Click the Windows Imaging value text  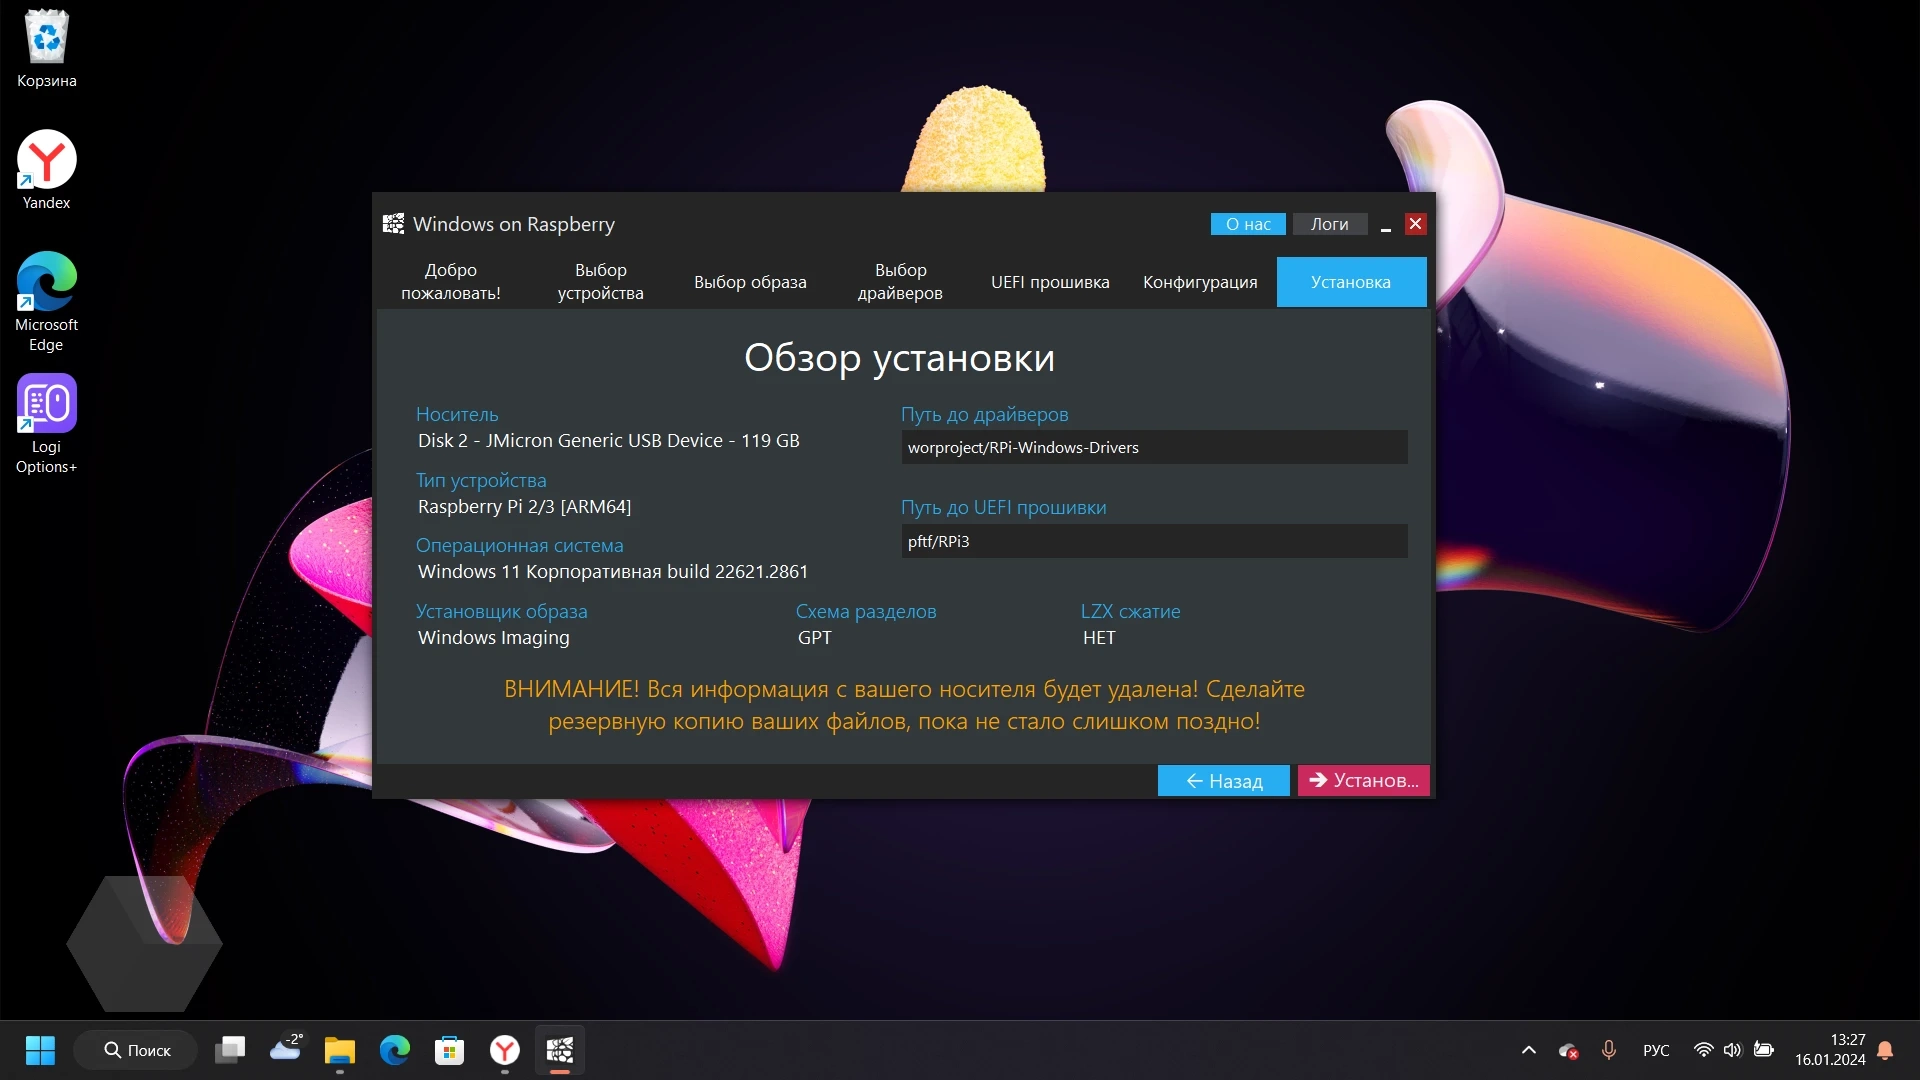493,638
